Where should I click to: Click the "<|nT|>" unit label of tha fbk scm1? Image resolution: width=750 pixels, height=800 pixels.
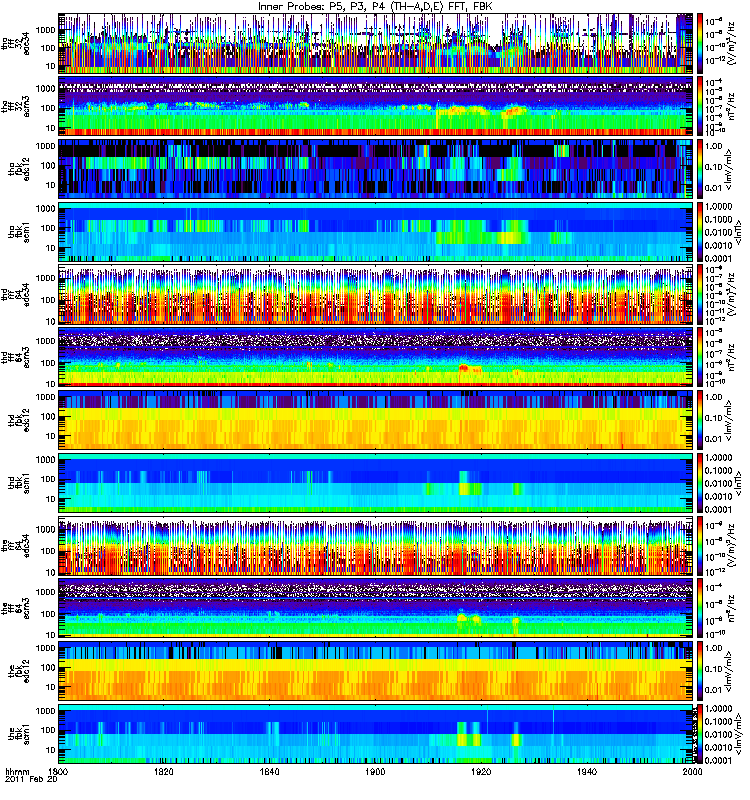click(737, 232)
